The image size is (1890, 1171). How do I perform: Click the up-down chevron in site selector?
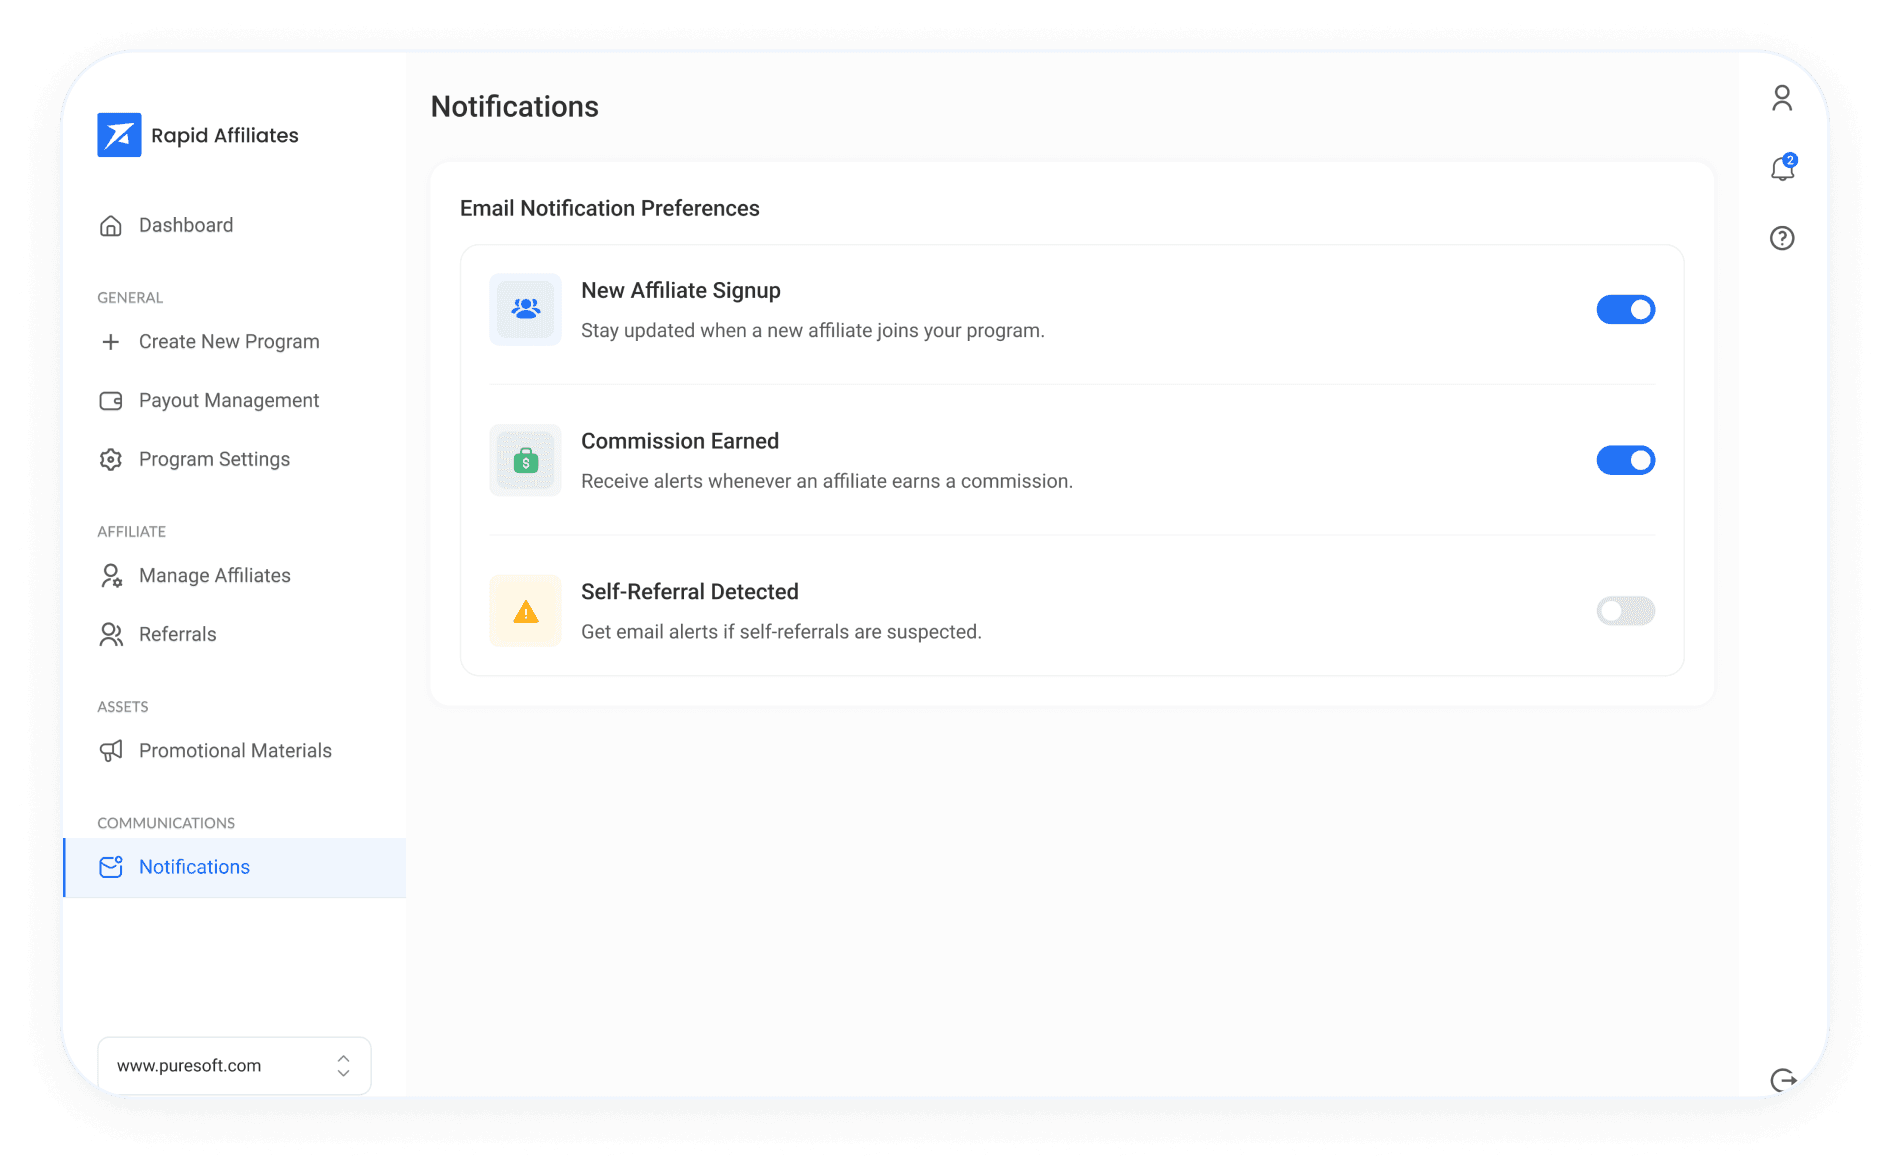(343, 1066)
